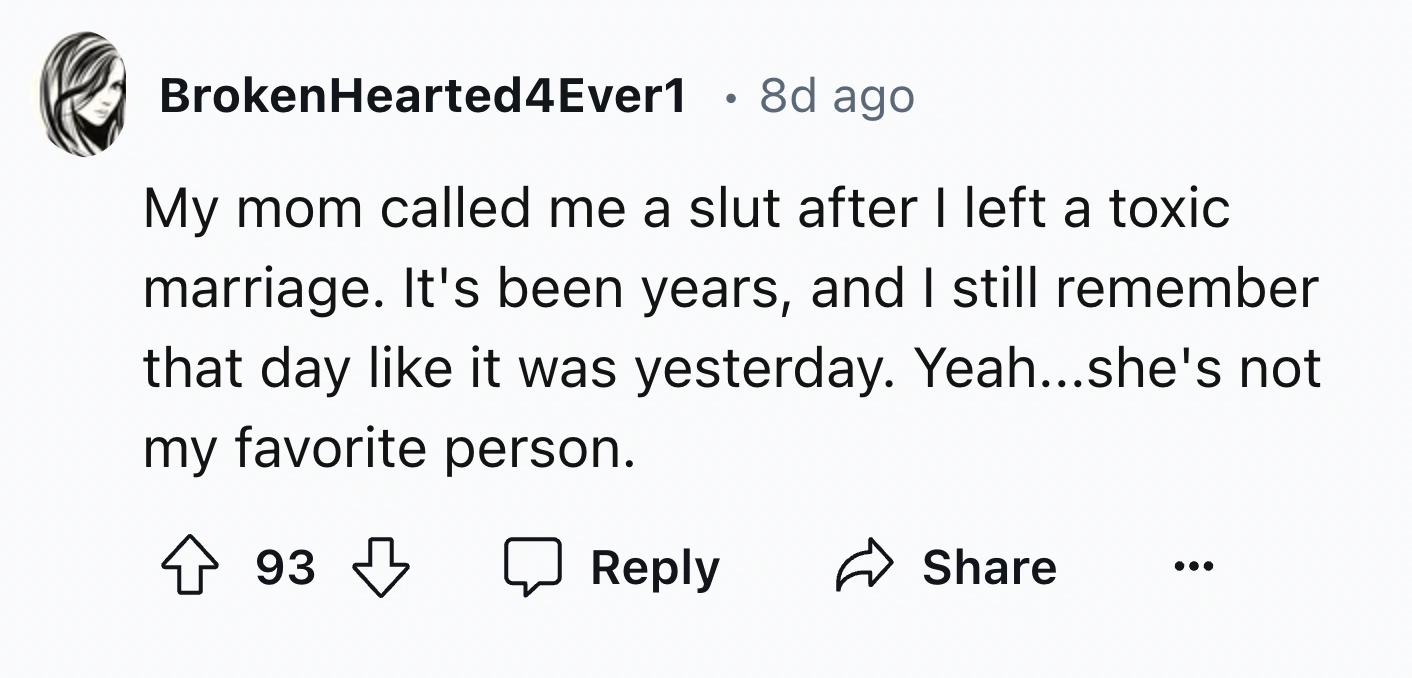Image resolution: width=1412 pixels, height=678 pixels.
Task: Click the vote count 93
Action: [286, 568]
